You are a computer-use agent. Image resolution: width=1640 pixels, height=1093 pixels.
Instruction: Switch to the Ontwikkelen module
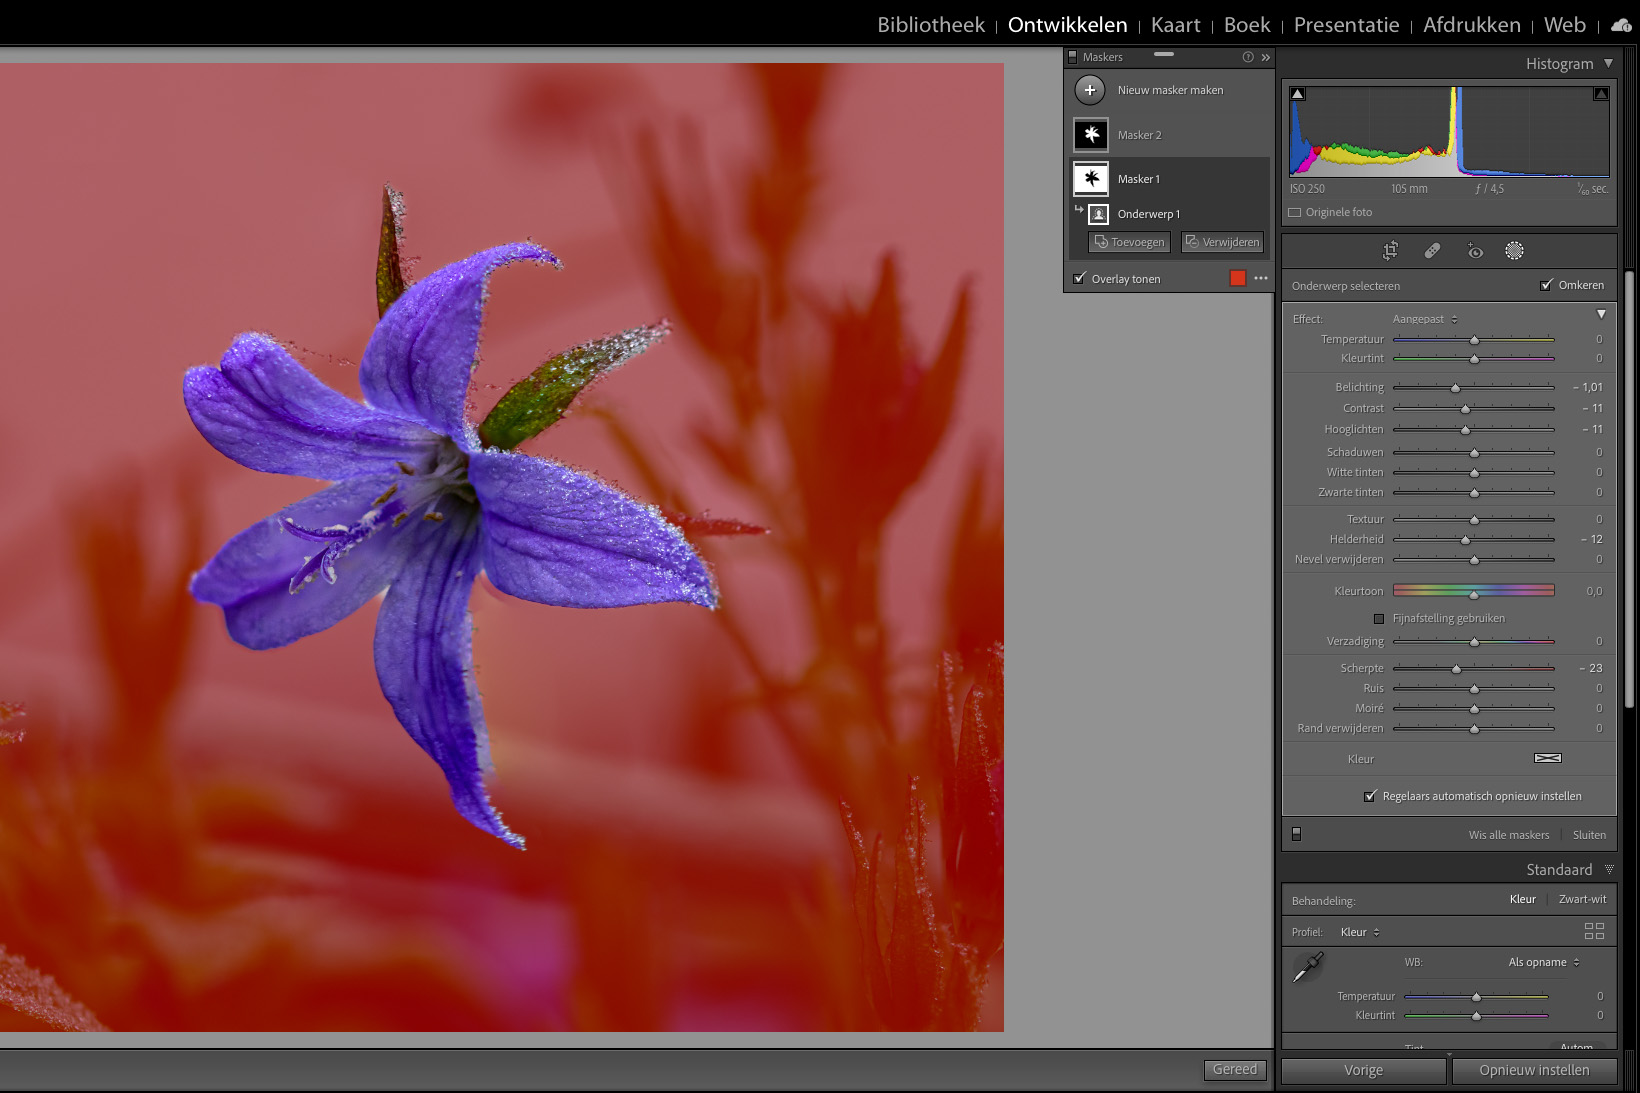(x=1067, y=25)
